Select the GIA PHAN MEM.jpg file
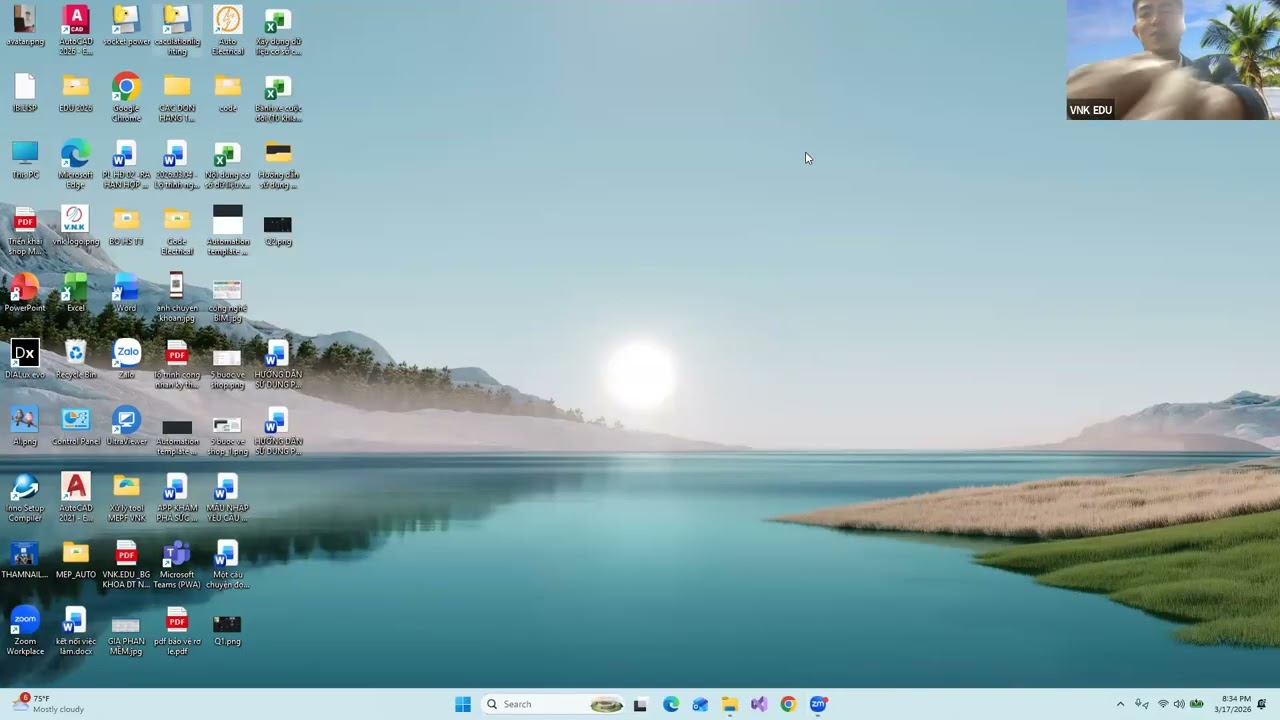The height and width of the screenshot is (720, 1280). point(126,634)
